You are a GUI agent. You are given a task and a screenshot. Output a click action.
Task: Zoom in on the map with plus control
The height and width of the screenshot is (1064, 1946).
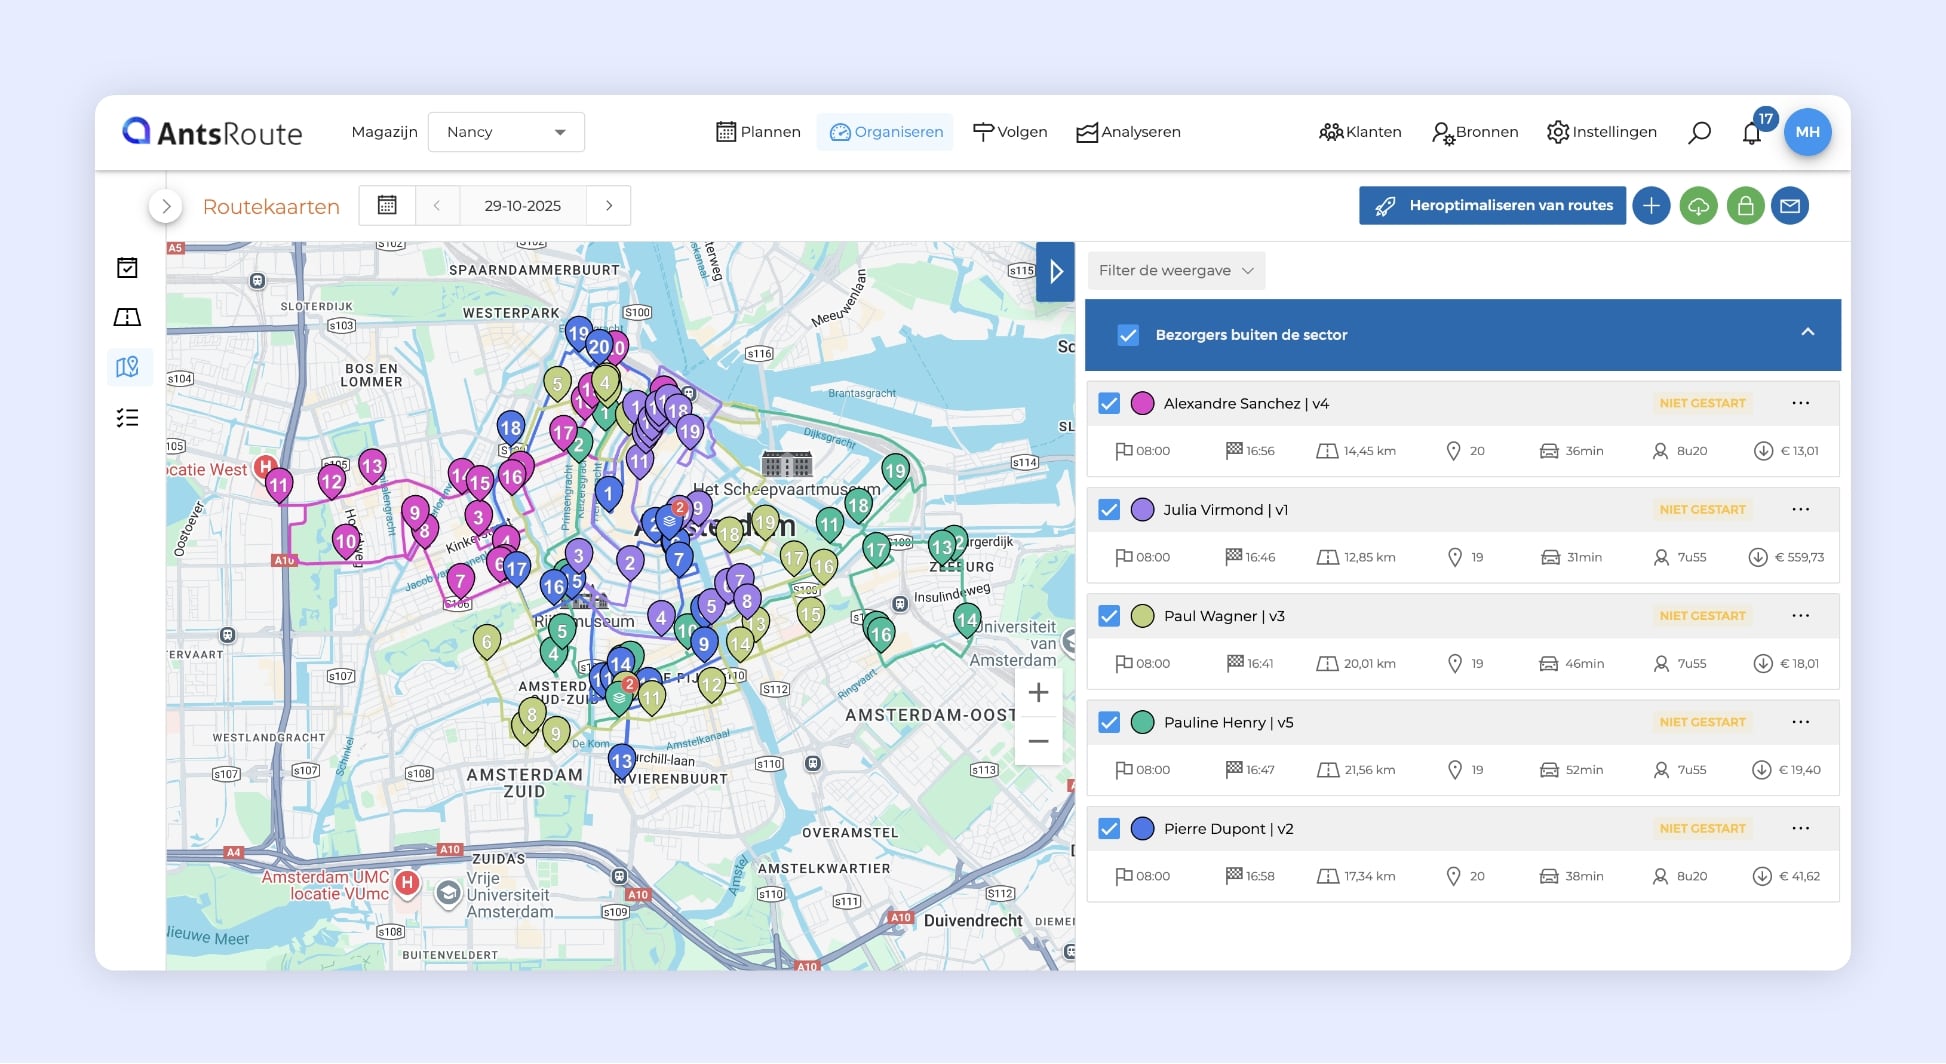(1038, 692)
